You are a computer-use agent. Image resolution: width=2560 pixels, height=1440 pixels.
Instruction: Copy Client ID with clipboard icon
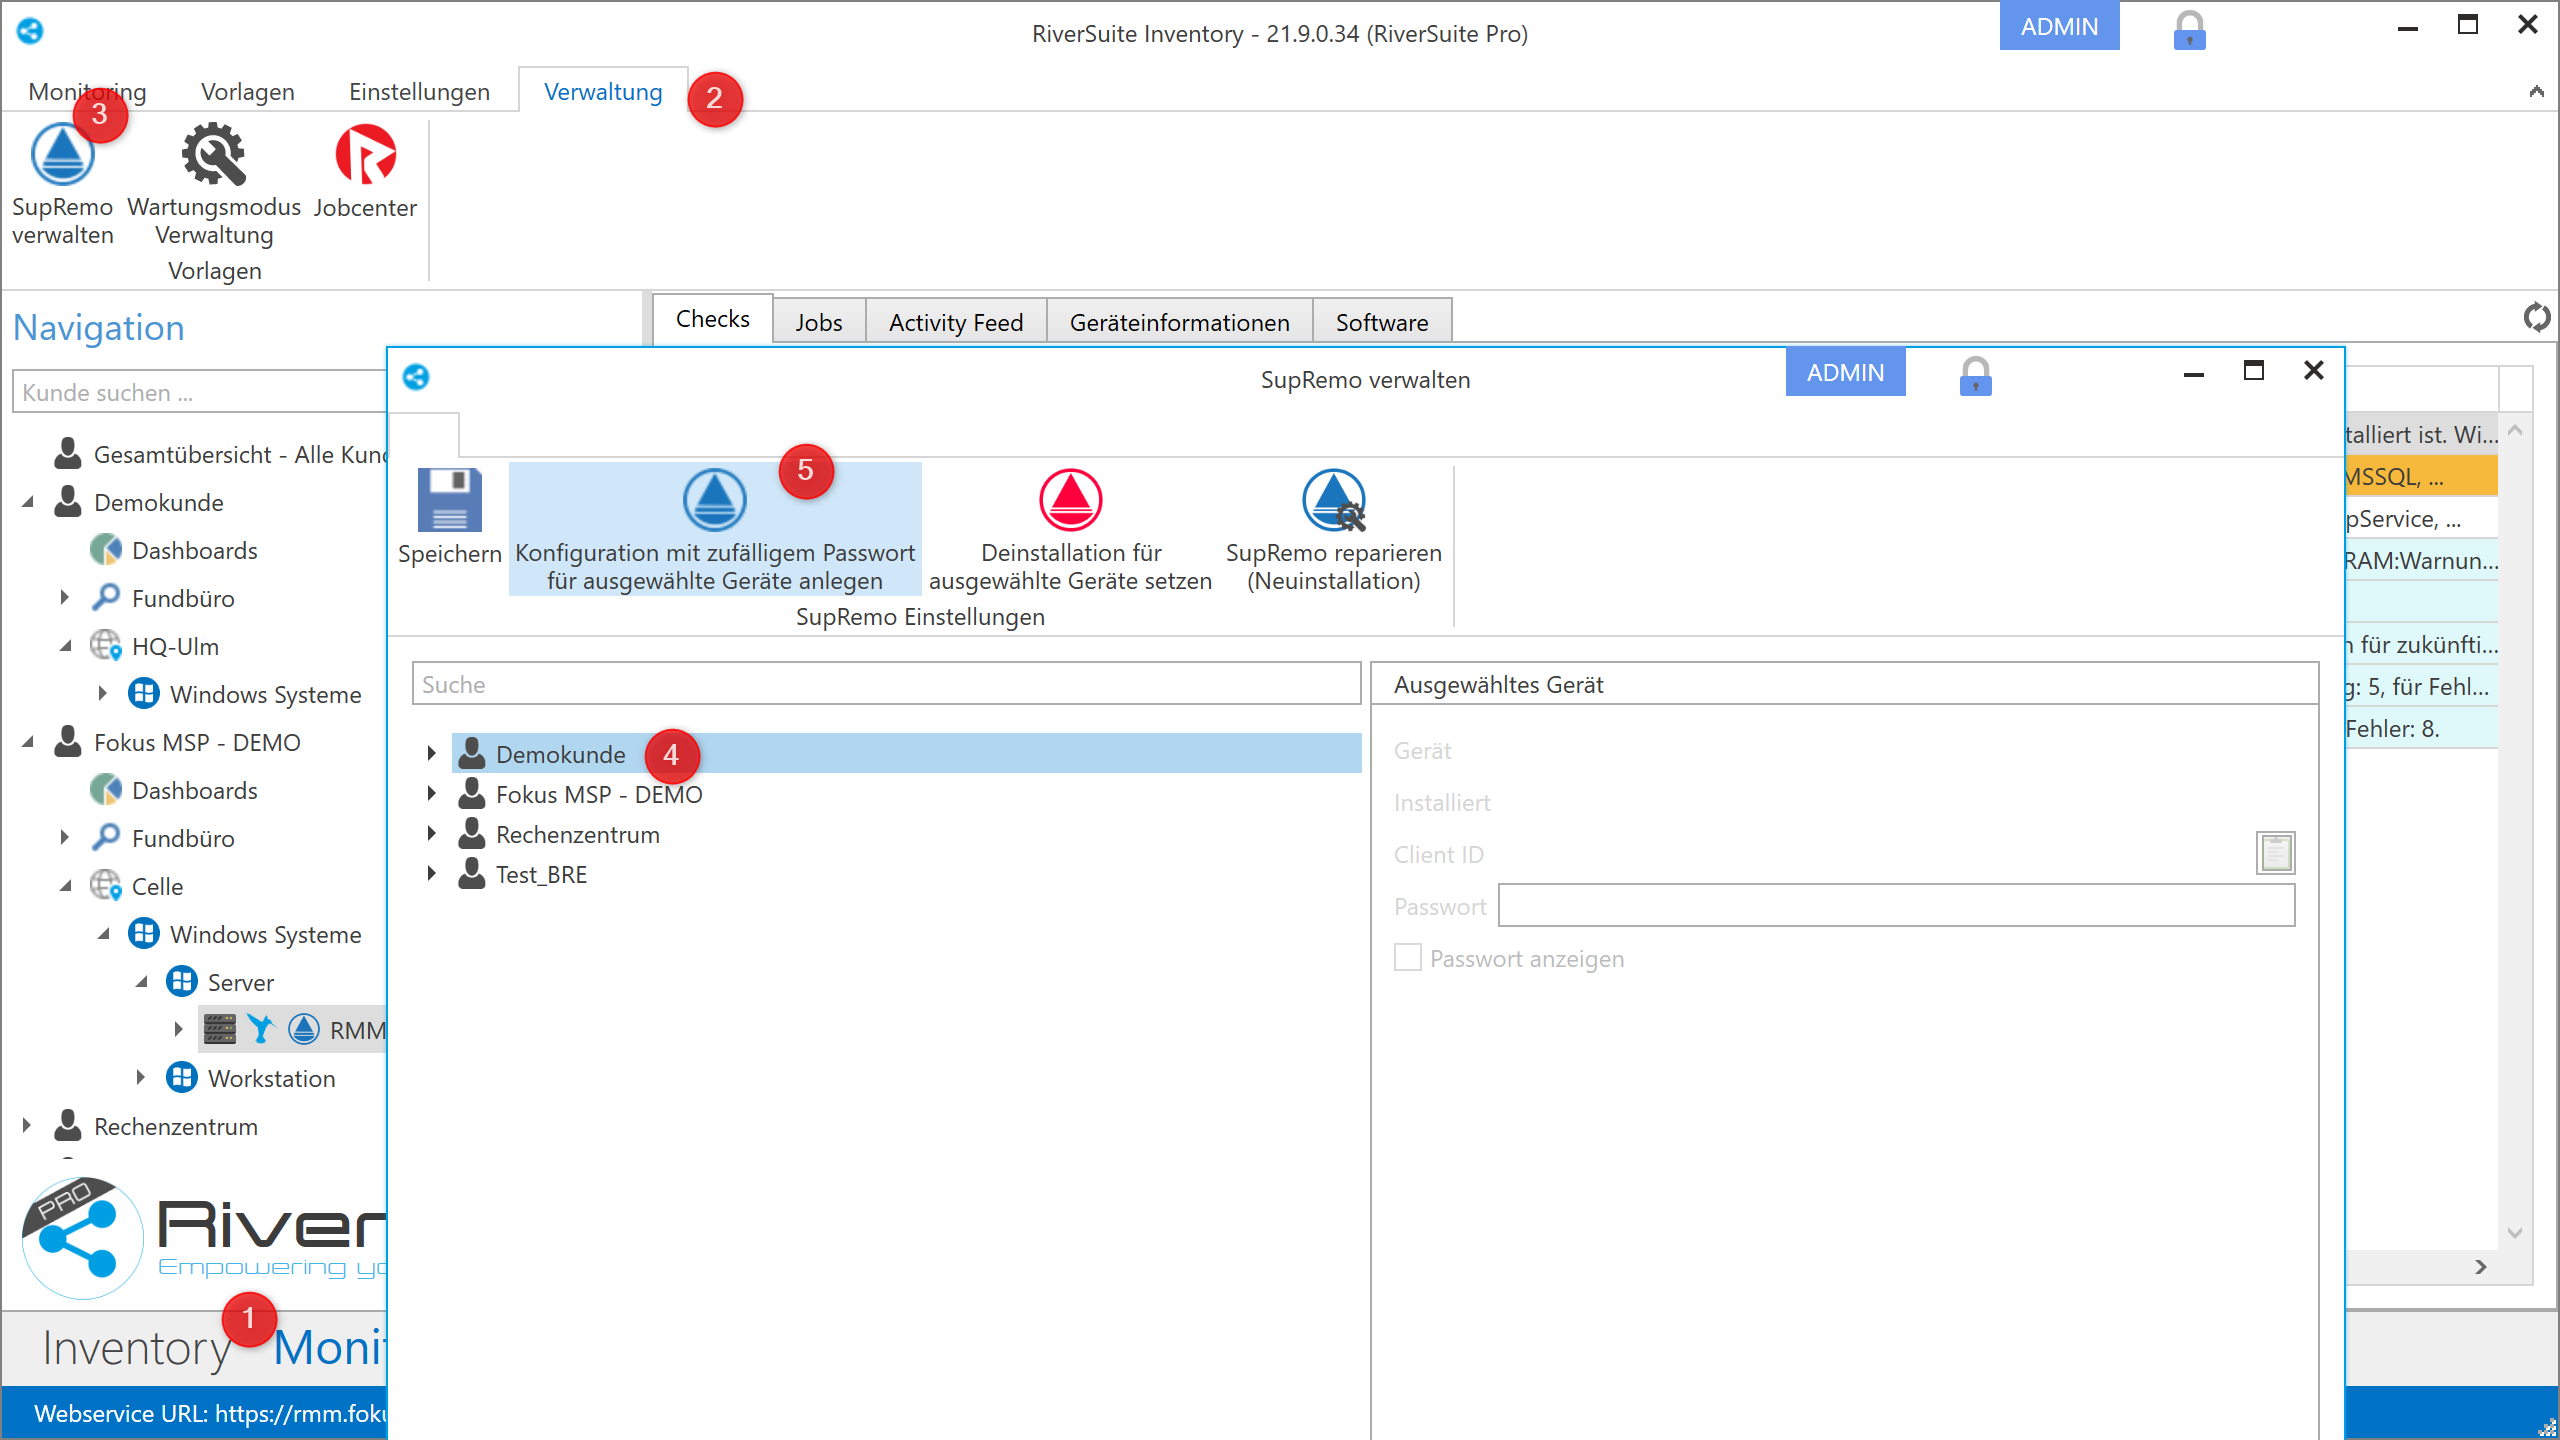(2275, 853)
